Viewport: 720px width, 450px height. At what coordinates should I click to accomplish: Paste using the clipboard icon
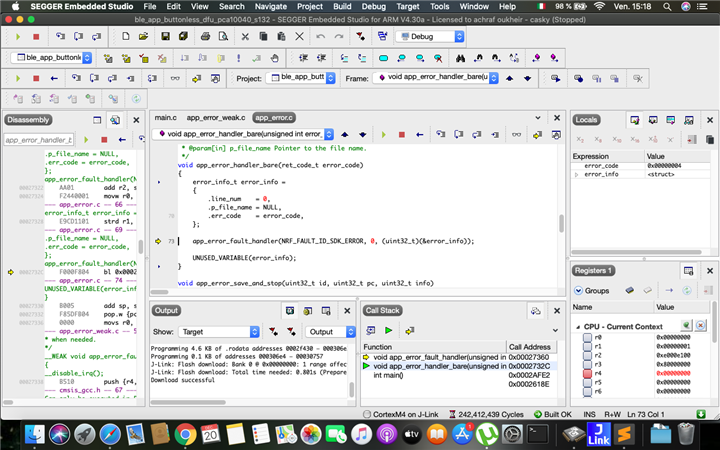(x=281, y=36)
